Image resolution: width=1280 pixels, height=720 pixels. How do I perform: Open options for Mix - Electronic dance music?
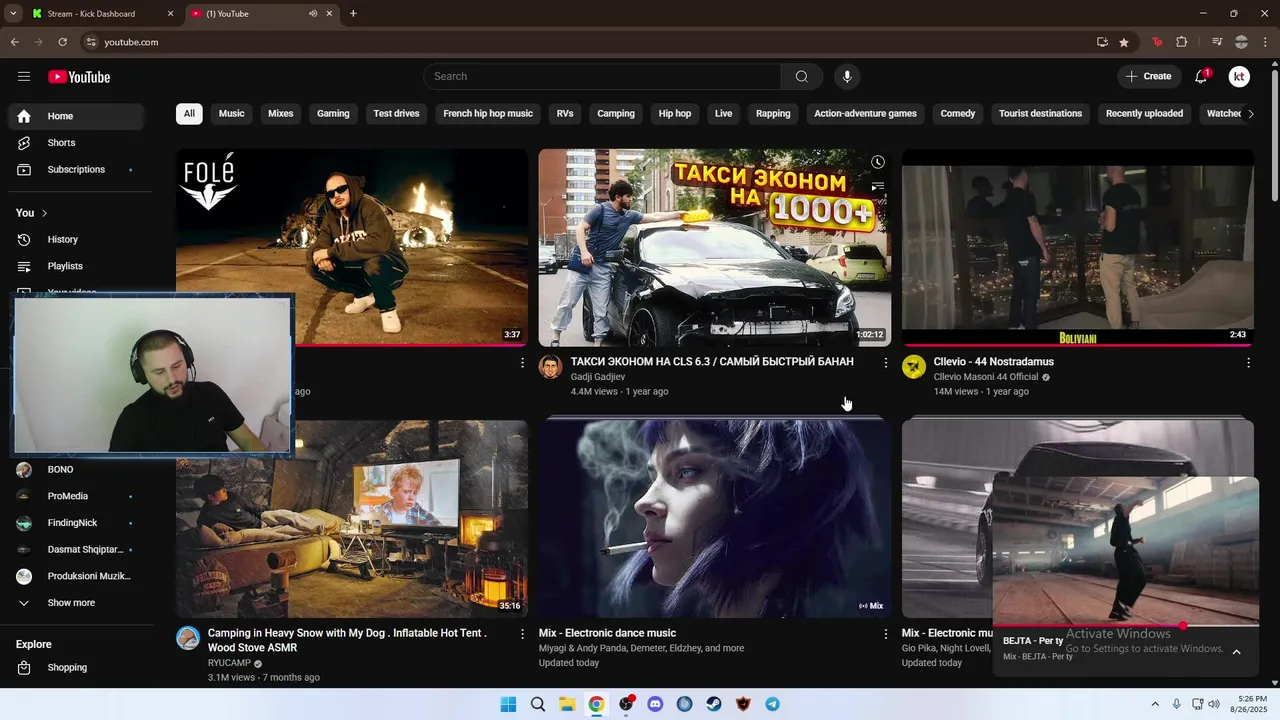pyautogui.click(x=885, y=634)
